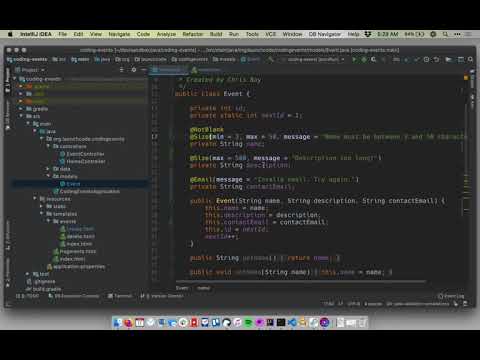Screen dimensions: 480x360
Task: Build the project with the hammer icon
Action: click(x=271, y=60)
